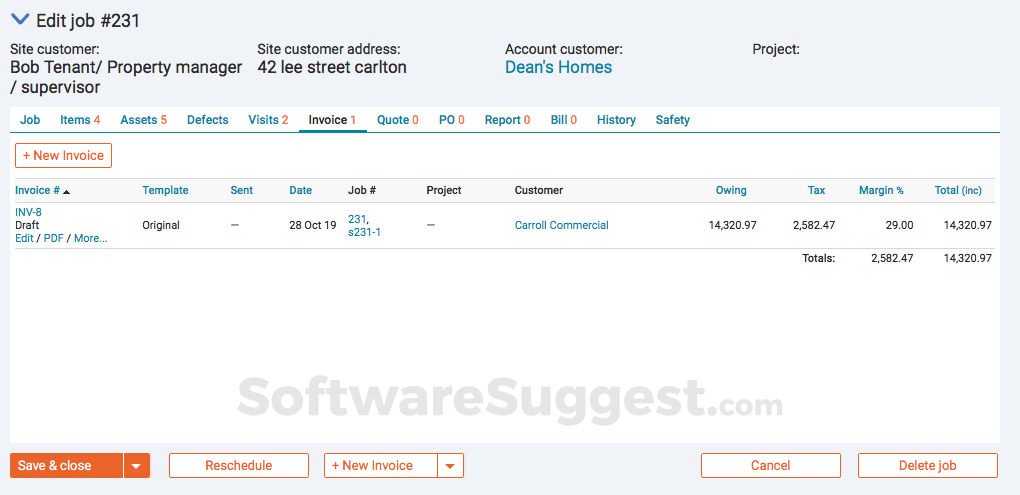Open the Safety tab
This screenshot has width=1020, height=495.
click(672, 120)
